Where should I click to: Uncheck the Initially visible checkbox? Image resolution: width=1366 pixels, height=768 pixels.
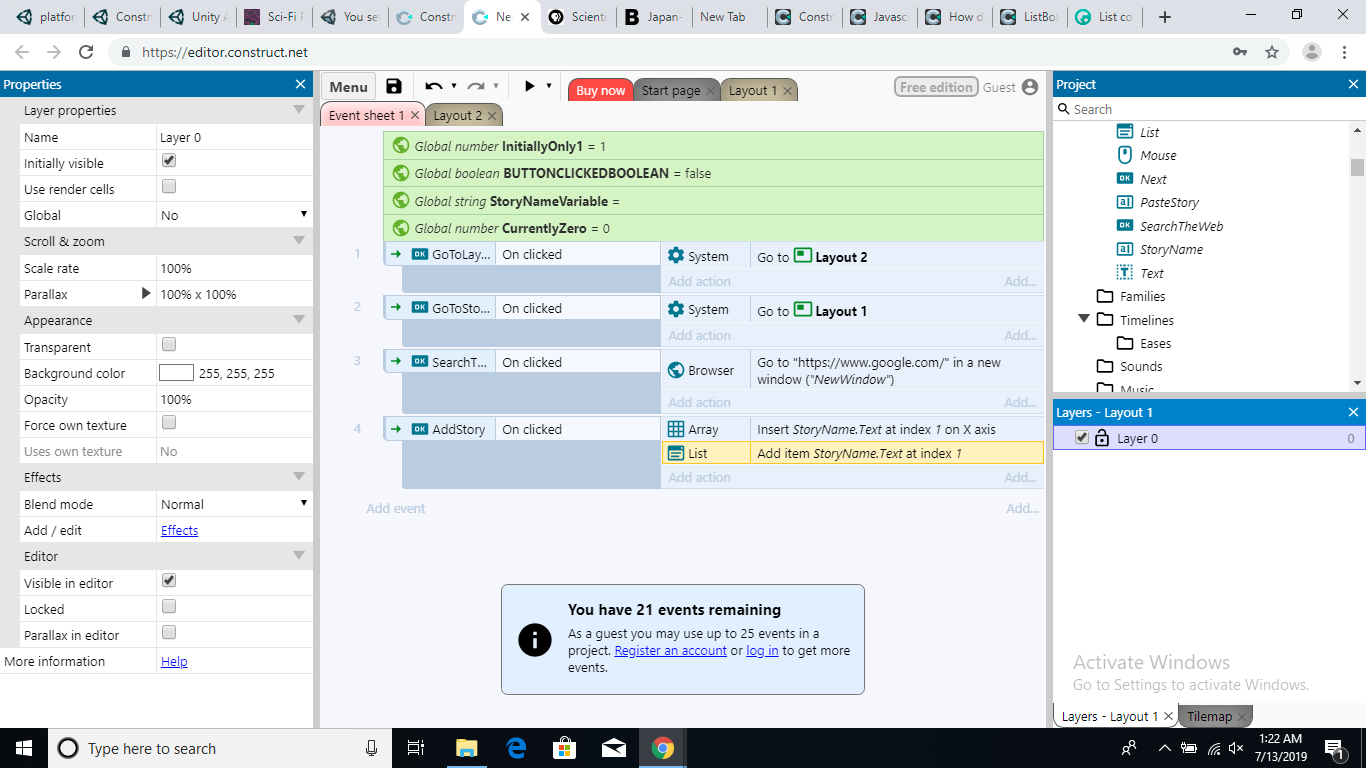point(169,161)
